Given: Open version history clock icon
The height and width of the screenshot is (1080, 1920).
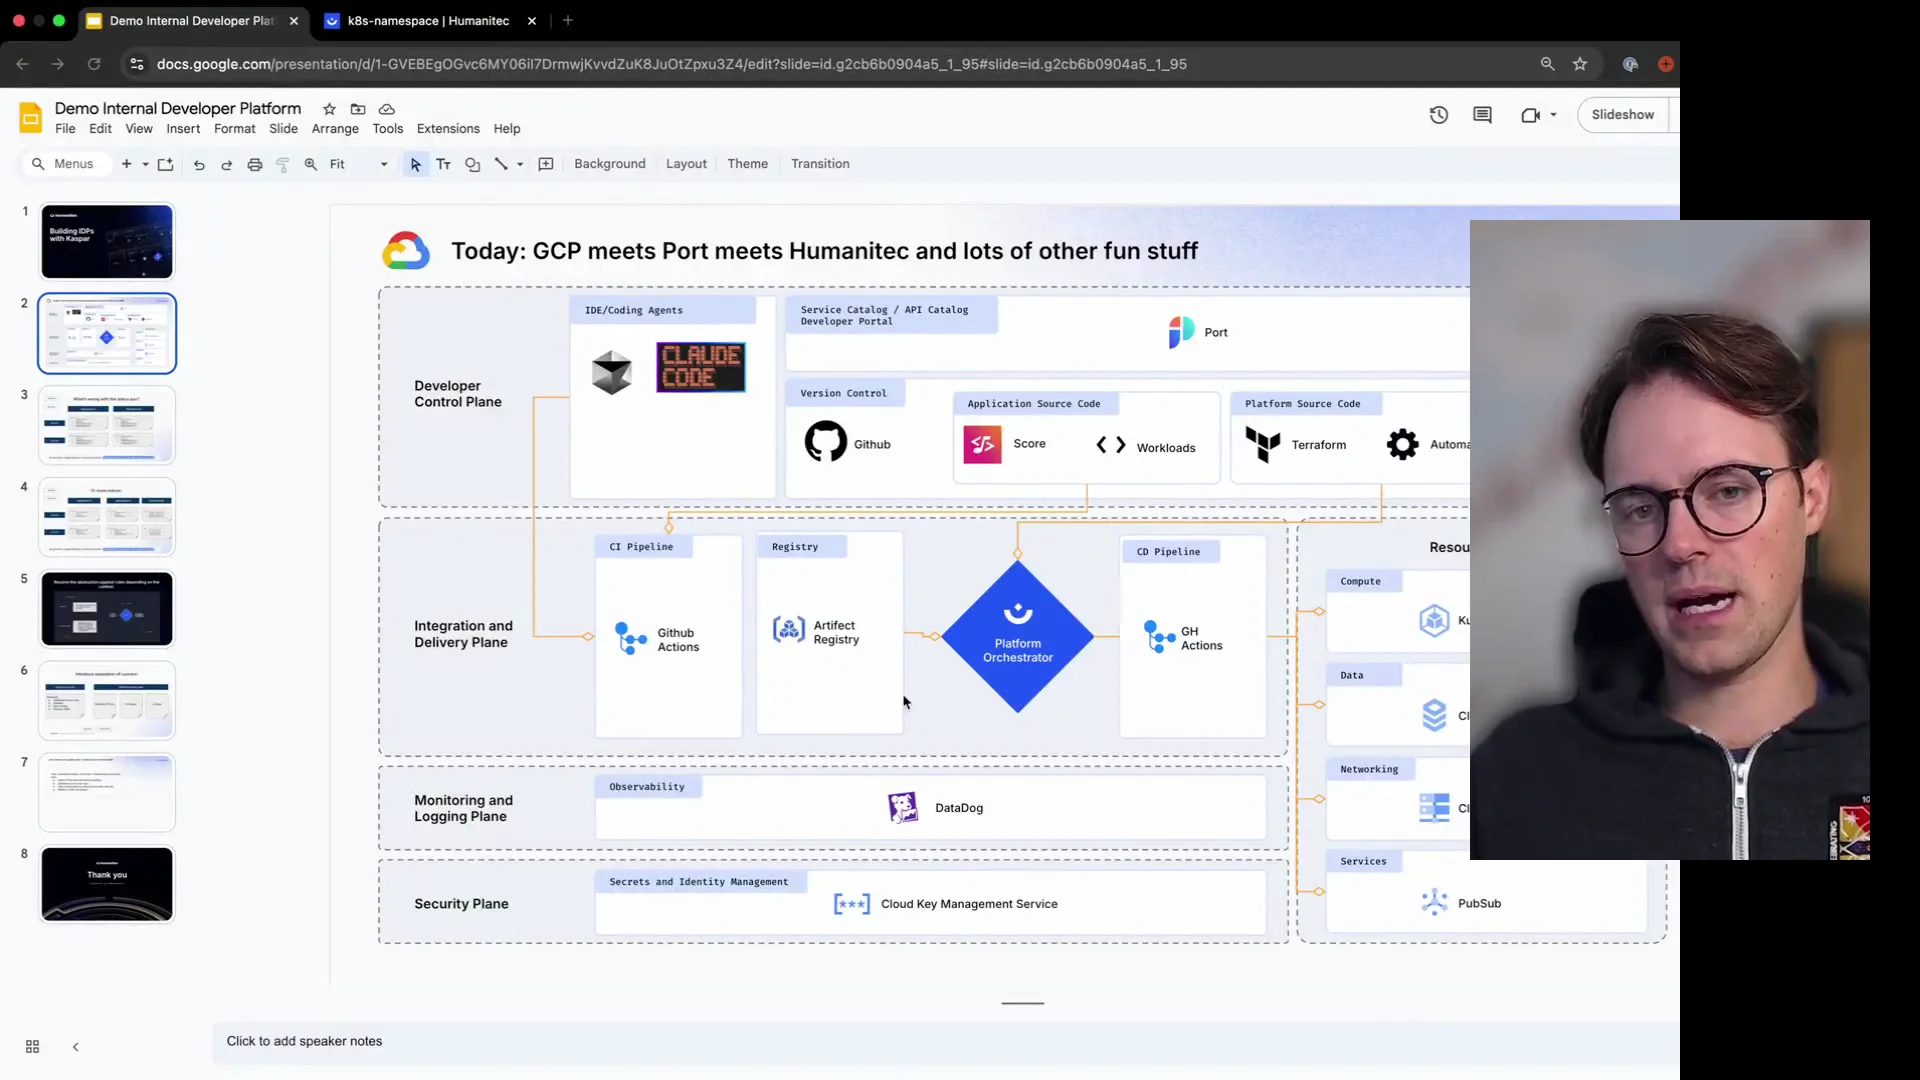Looking at the screenshot, I should [1438, 115].
